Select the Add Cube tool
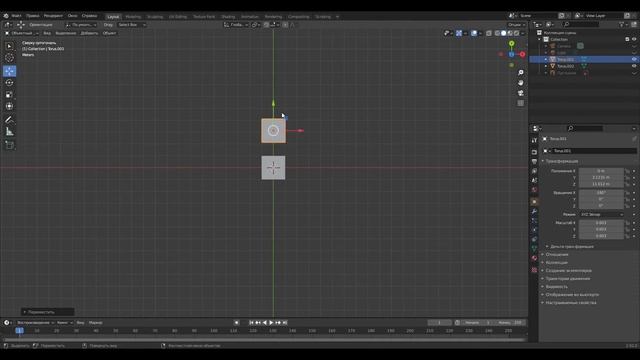 click(9, 145)
